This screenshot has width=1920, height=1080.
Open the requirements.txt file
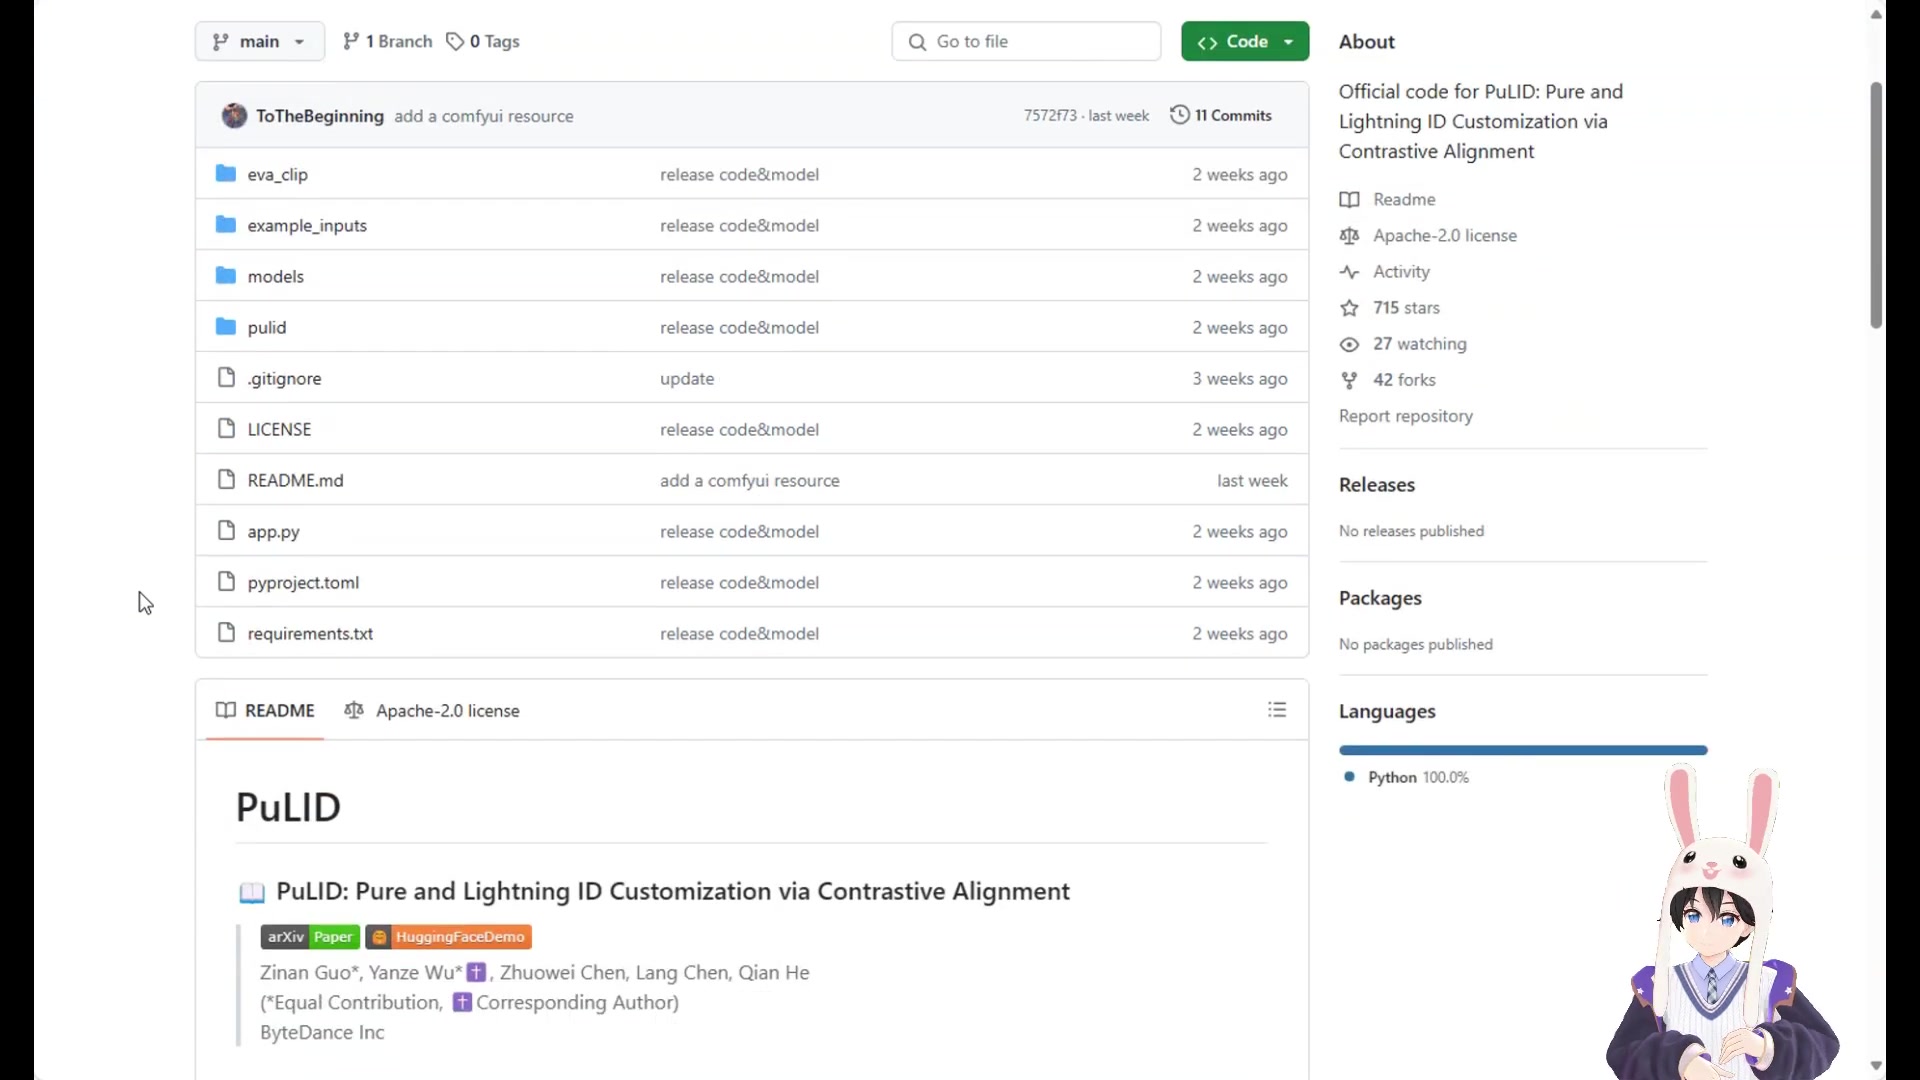(310, 633)
